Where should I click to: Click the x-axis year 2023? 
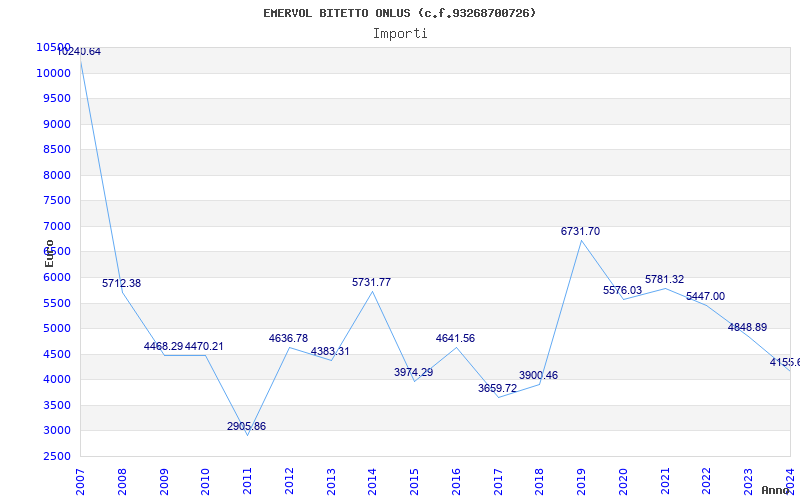pyautogui.click(x=748, y=482)
